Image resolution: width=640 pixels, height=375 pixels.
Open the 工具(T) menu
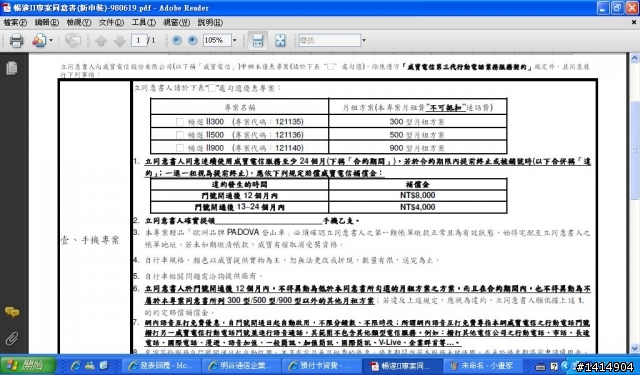143,22
